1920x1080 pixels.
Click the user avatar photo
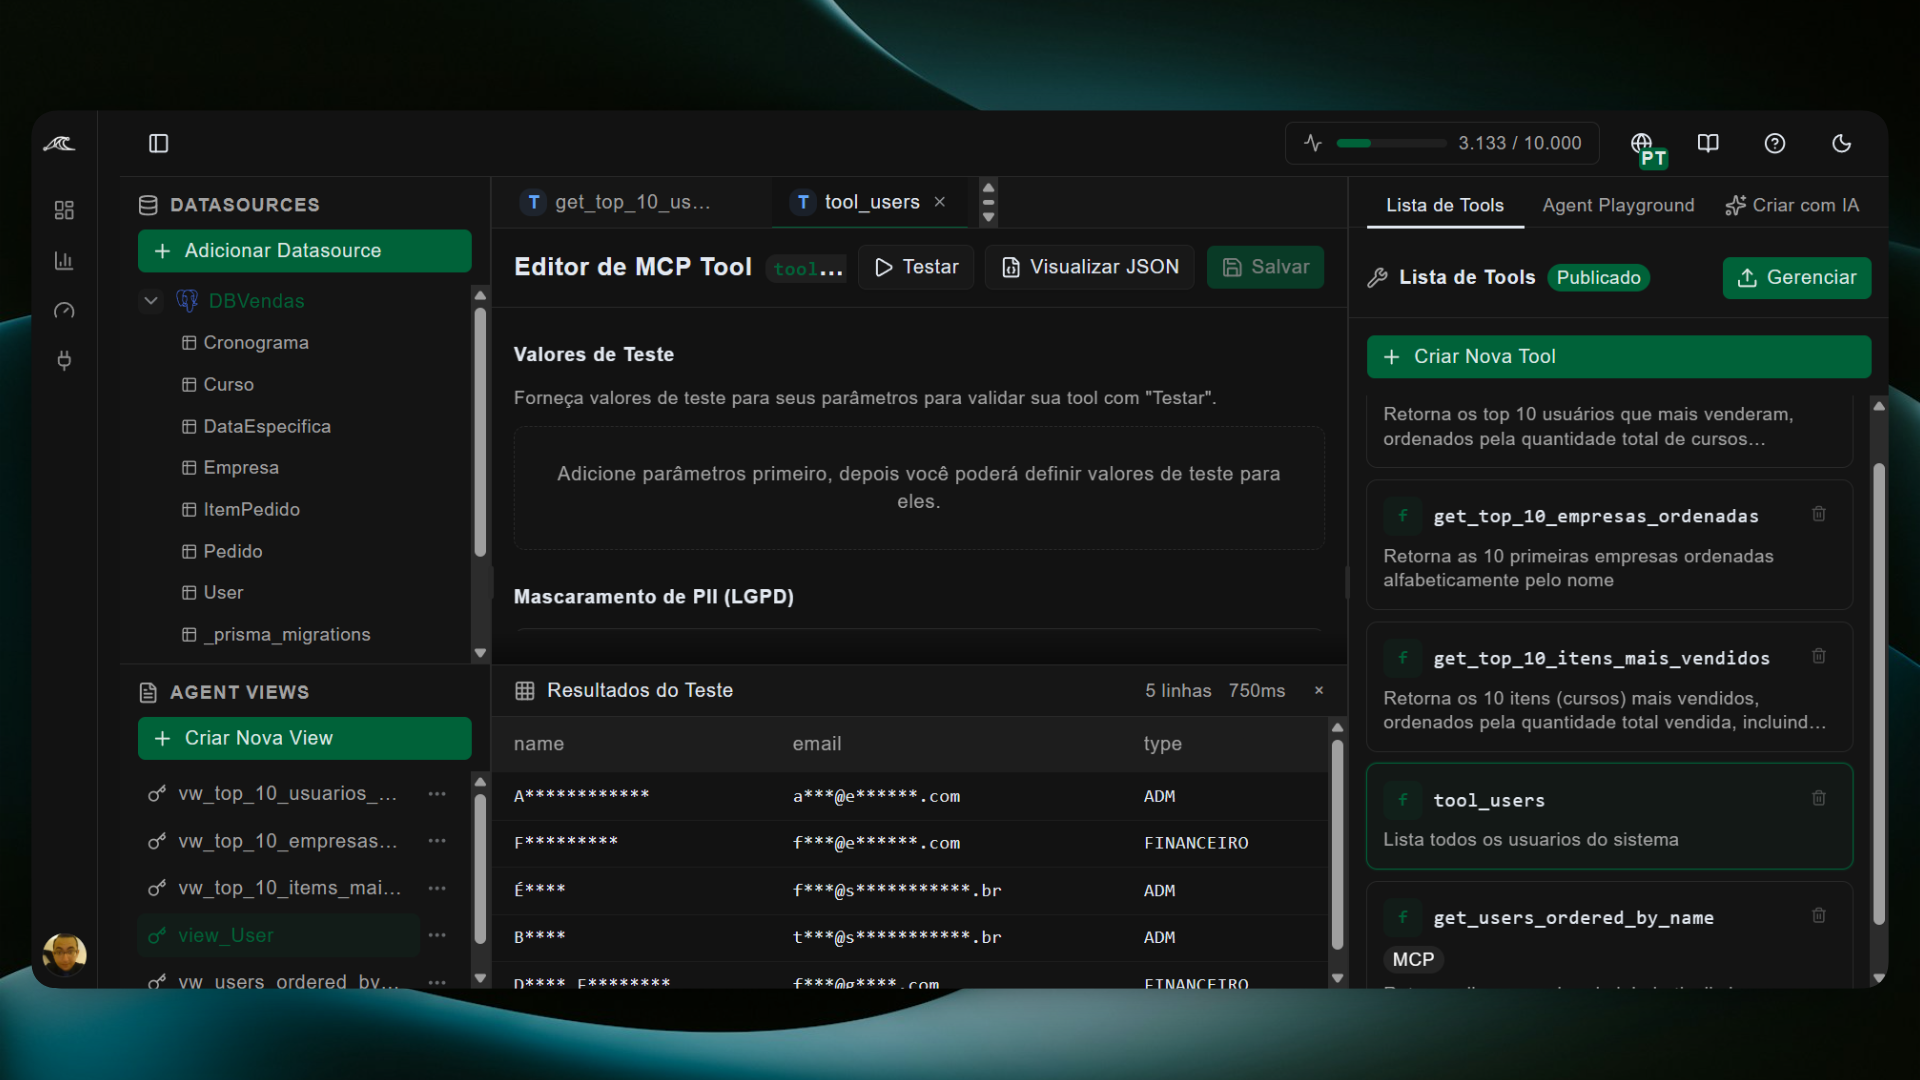click(x=64, y=954)
